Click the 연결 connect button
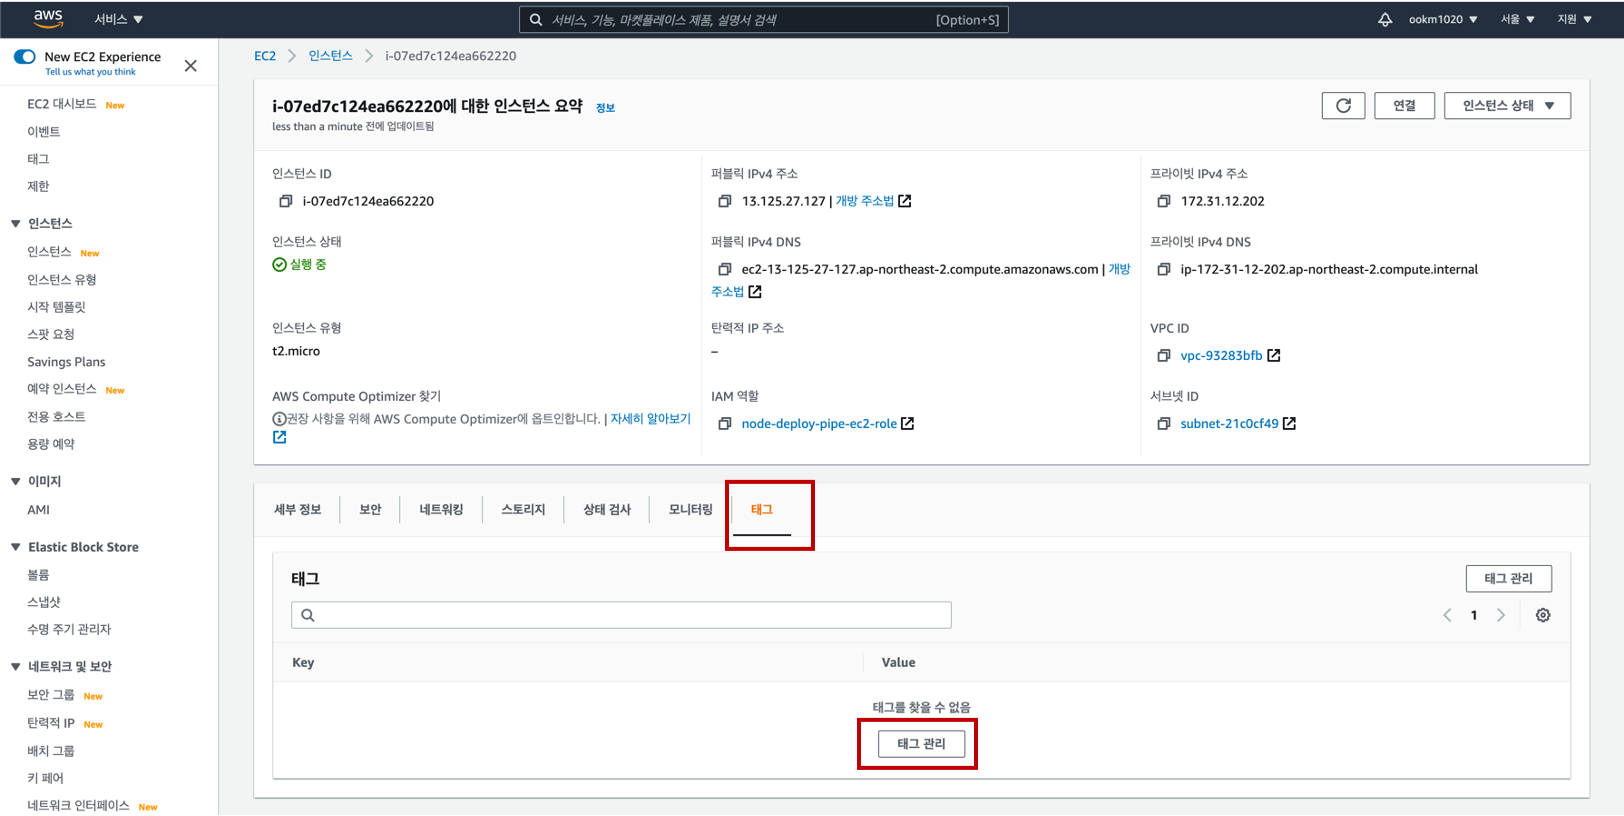The height and width of the screenshot is (816, 1624). [1404, 106]
